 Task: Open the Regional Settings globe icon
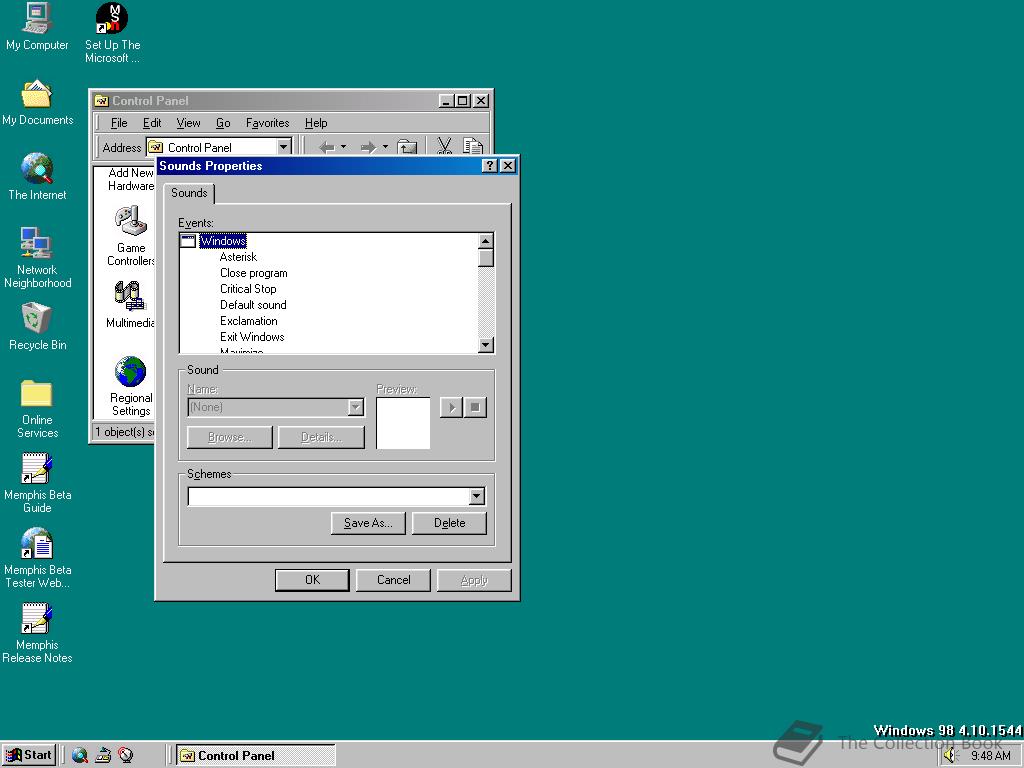[130, 373]
